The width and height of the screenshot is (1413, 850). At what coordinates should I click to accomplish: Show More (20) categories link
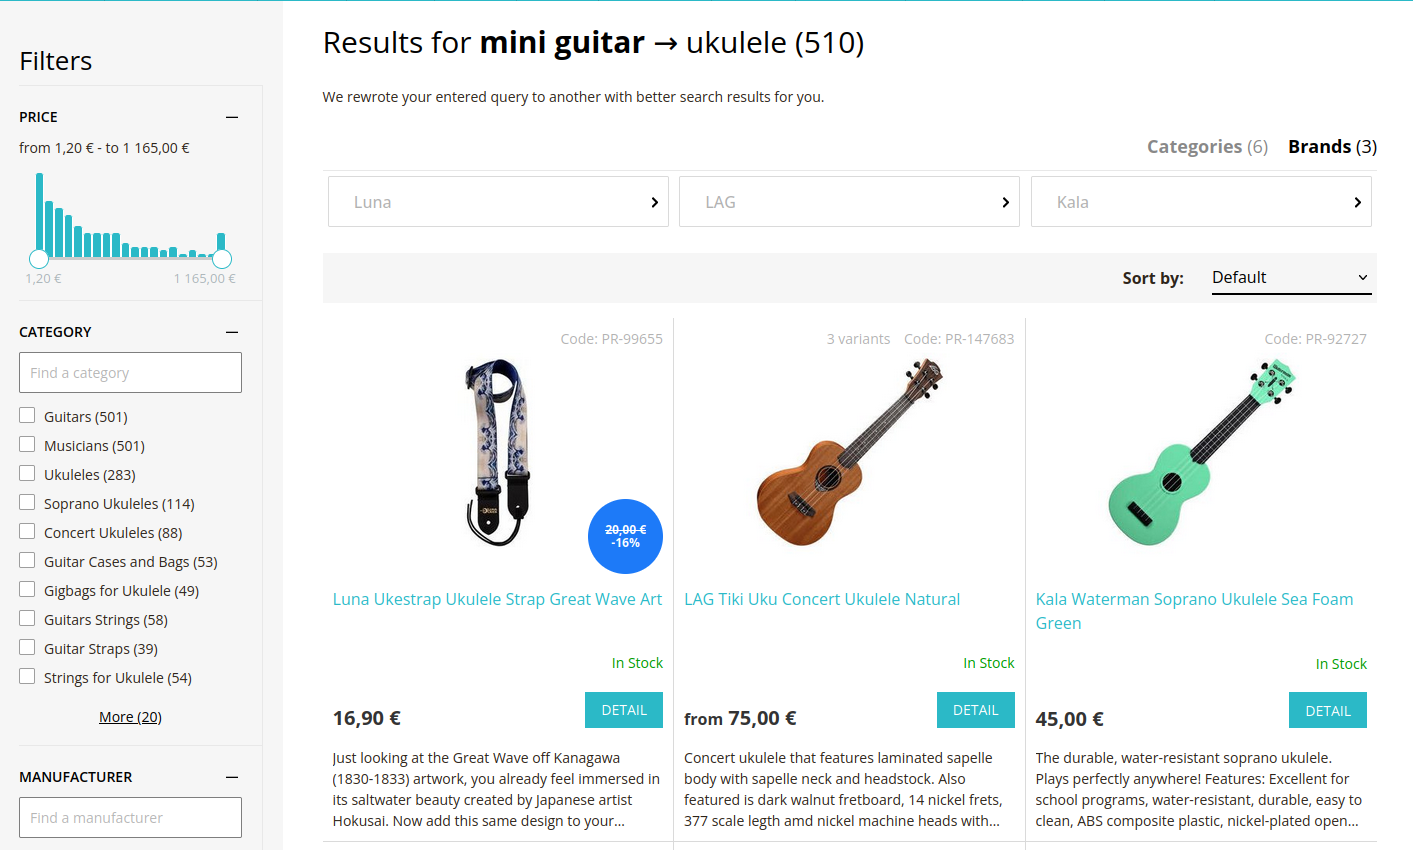[130, 717]
